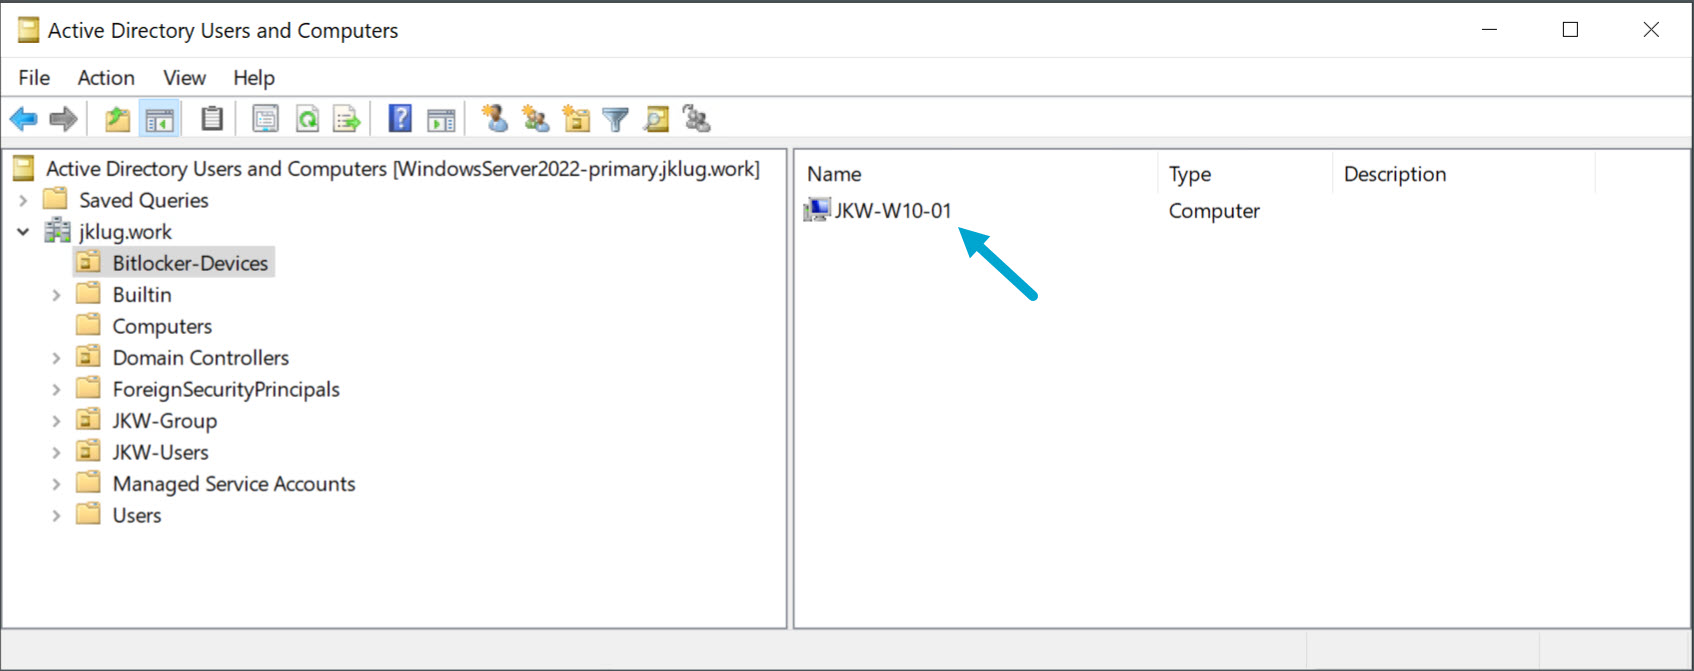Click the jklug.work domain icon

(57, 231)
